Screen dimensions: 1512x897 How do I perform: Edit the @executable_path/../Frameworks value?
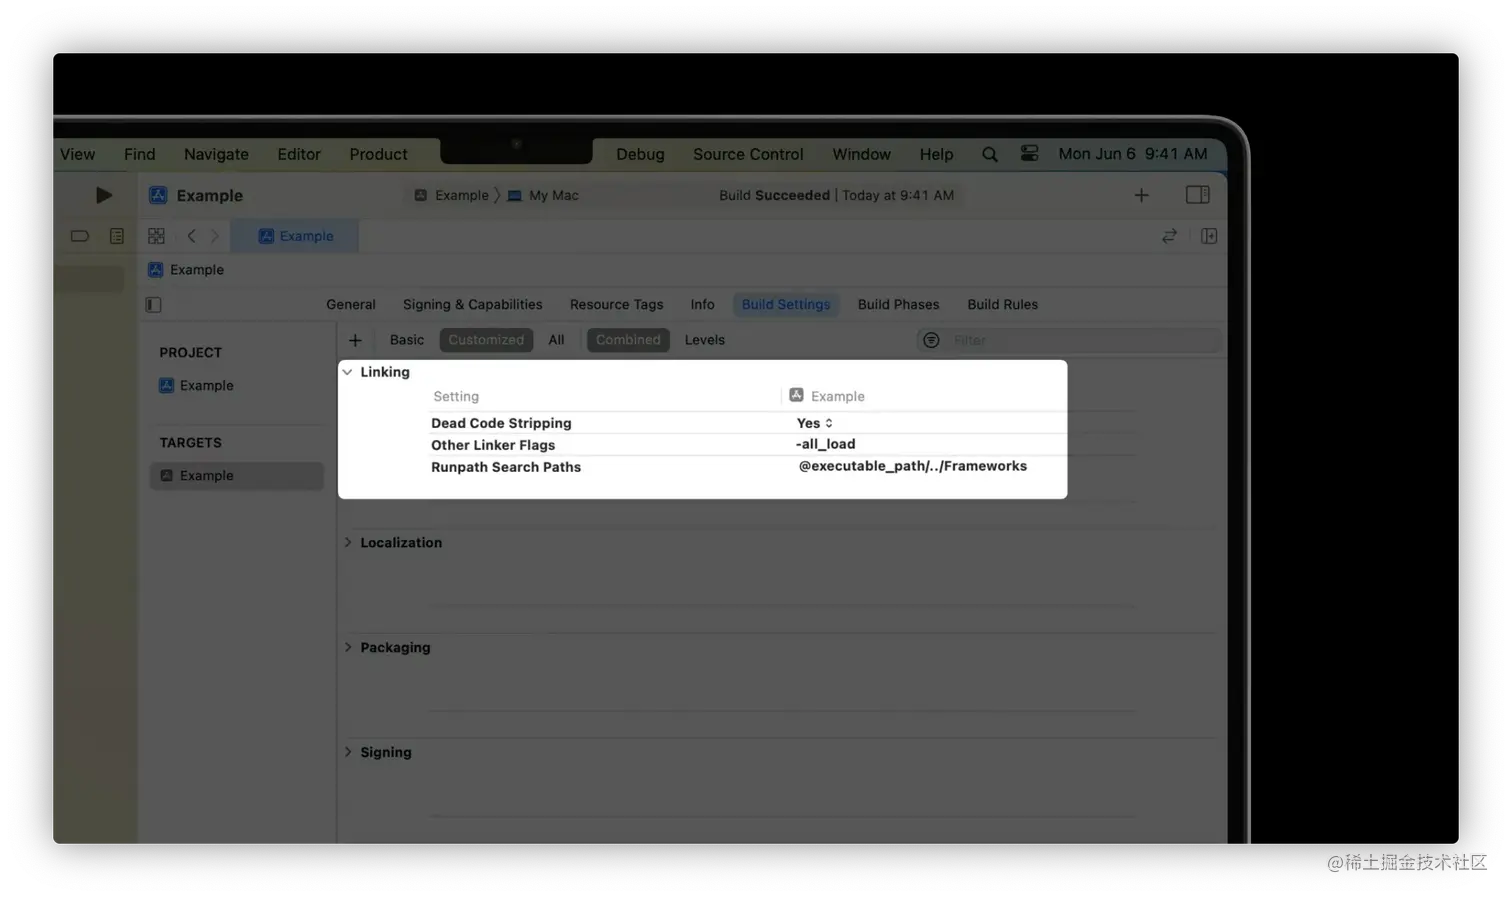(x=912, y=466)
